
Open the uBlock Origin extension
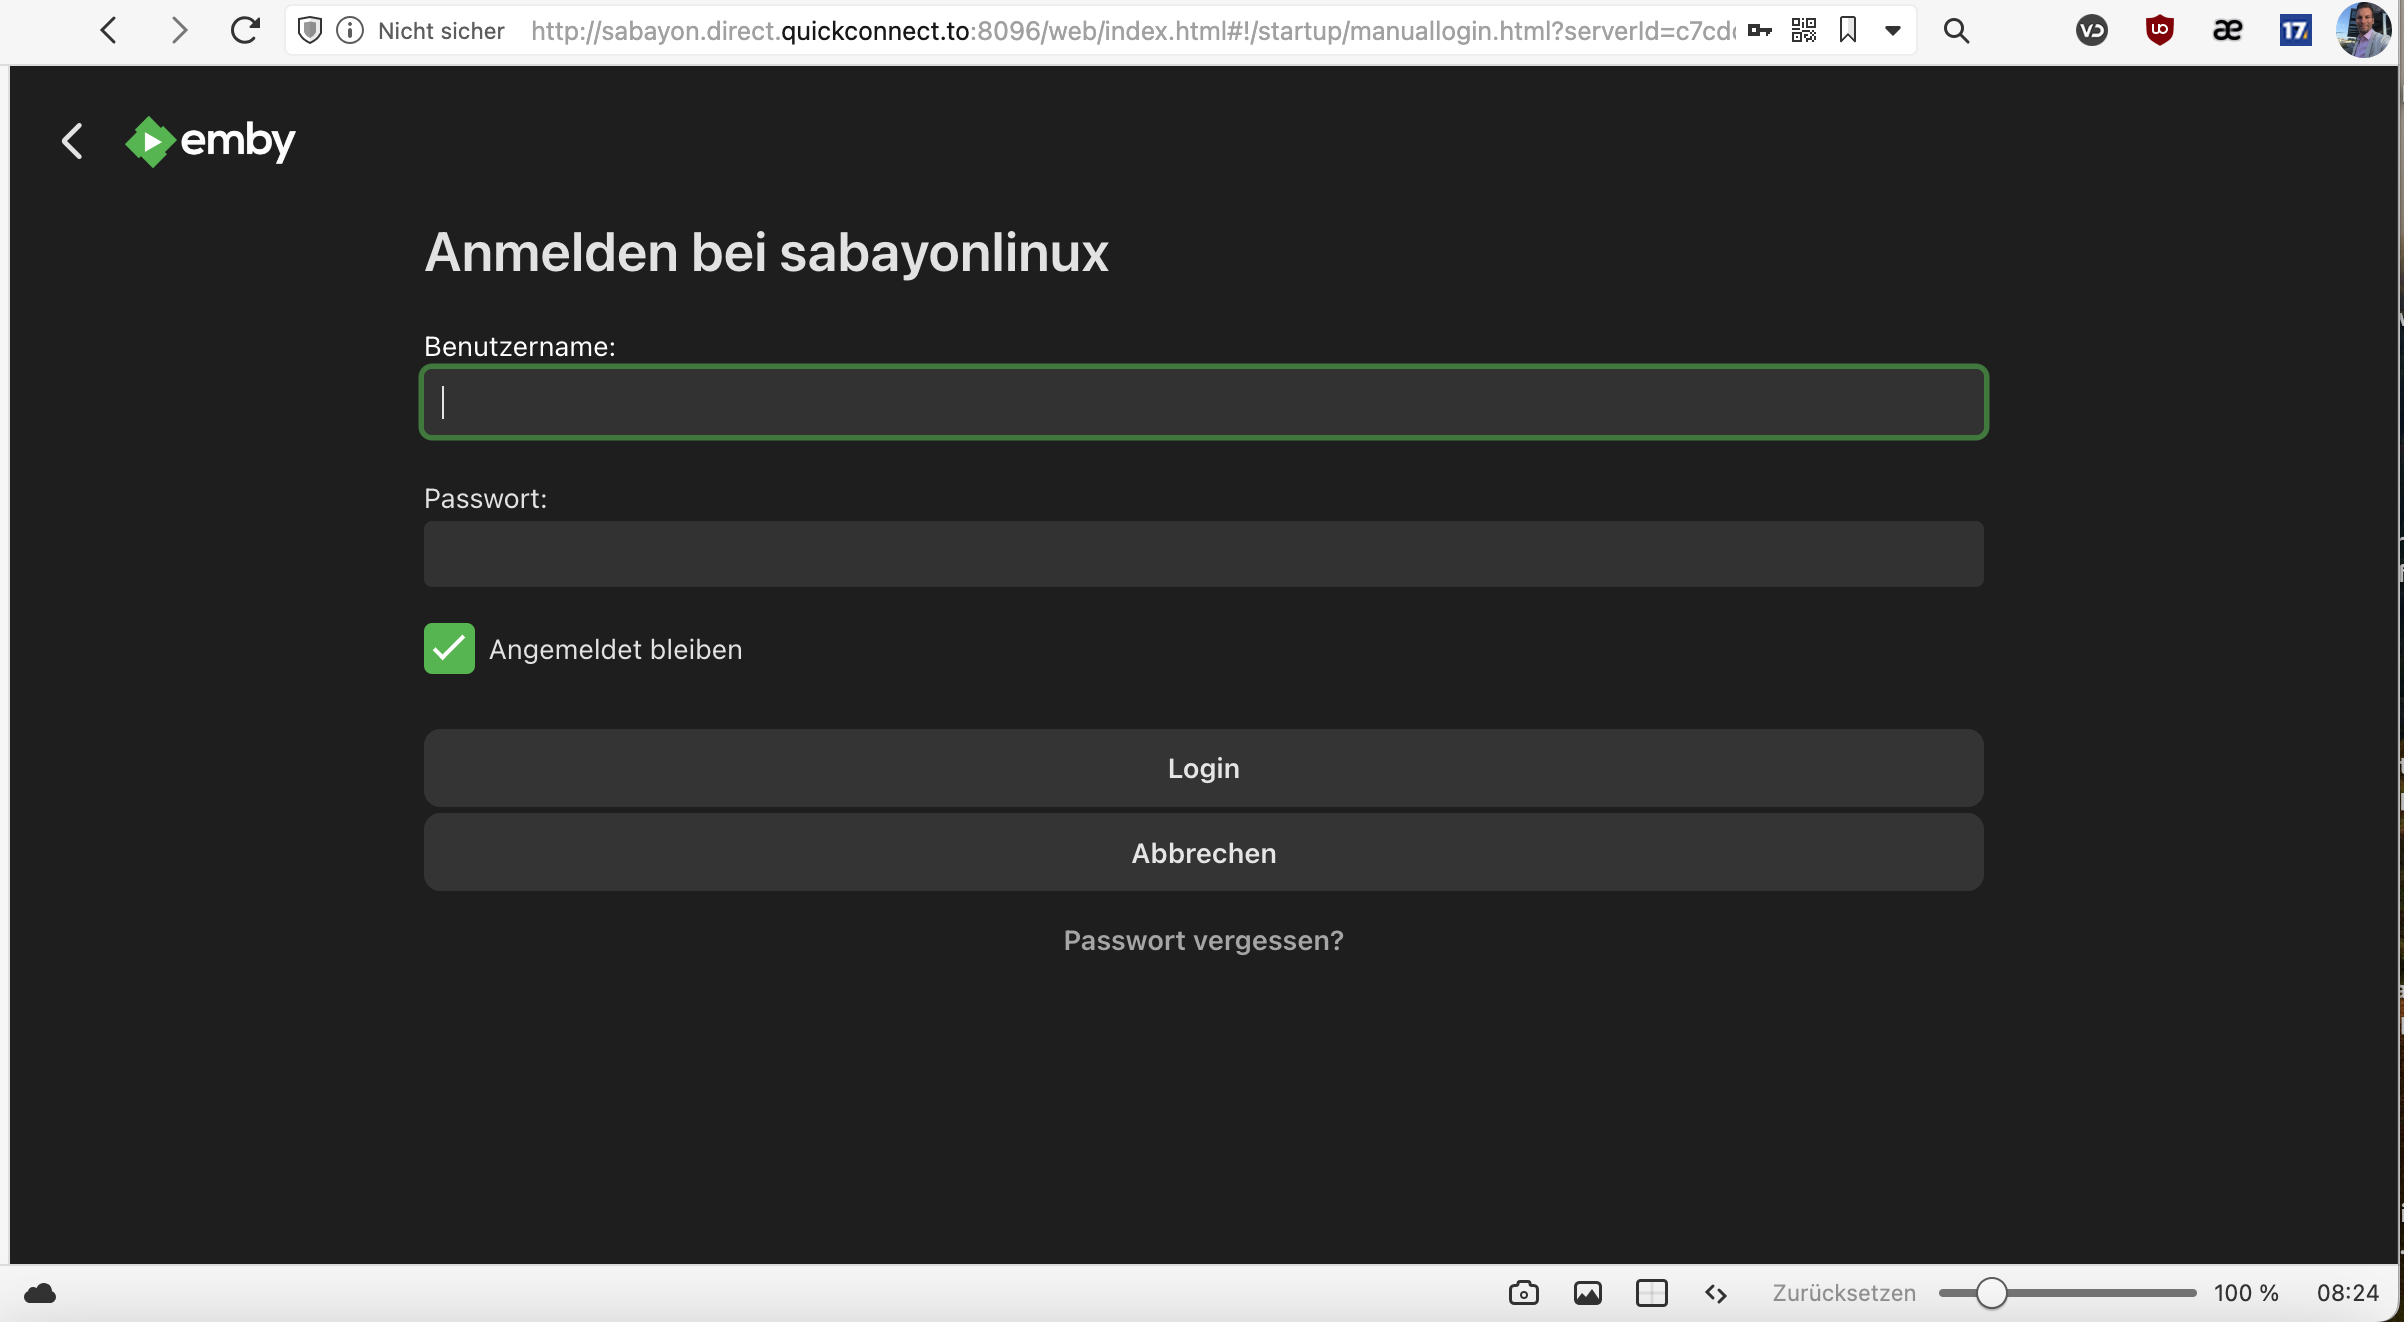tap(2160, 31)
